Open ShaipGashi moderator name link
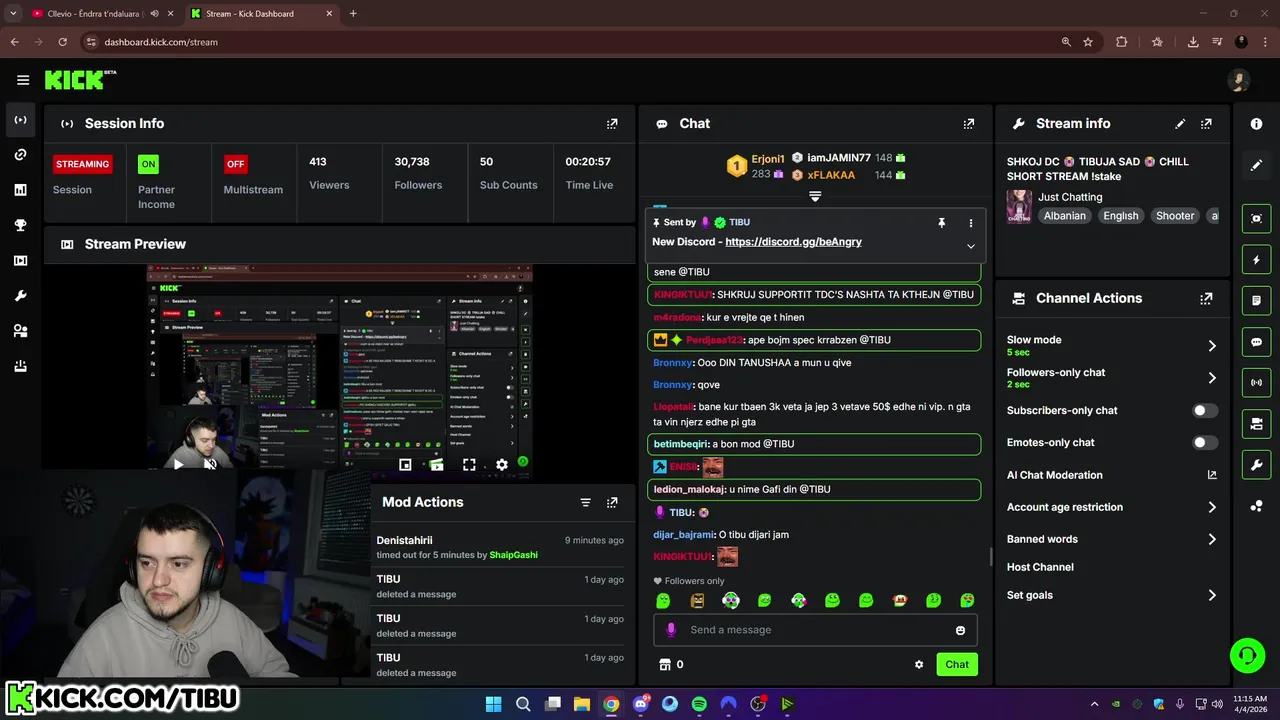The height and width of the screenshot is (720, 1280). tap(513, 555)
